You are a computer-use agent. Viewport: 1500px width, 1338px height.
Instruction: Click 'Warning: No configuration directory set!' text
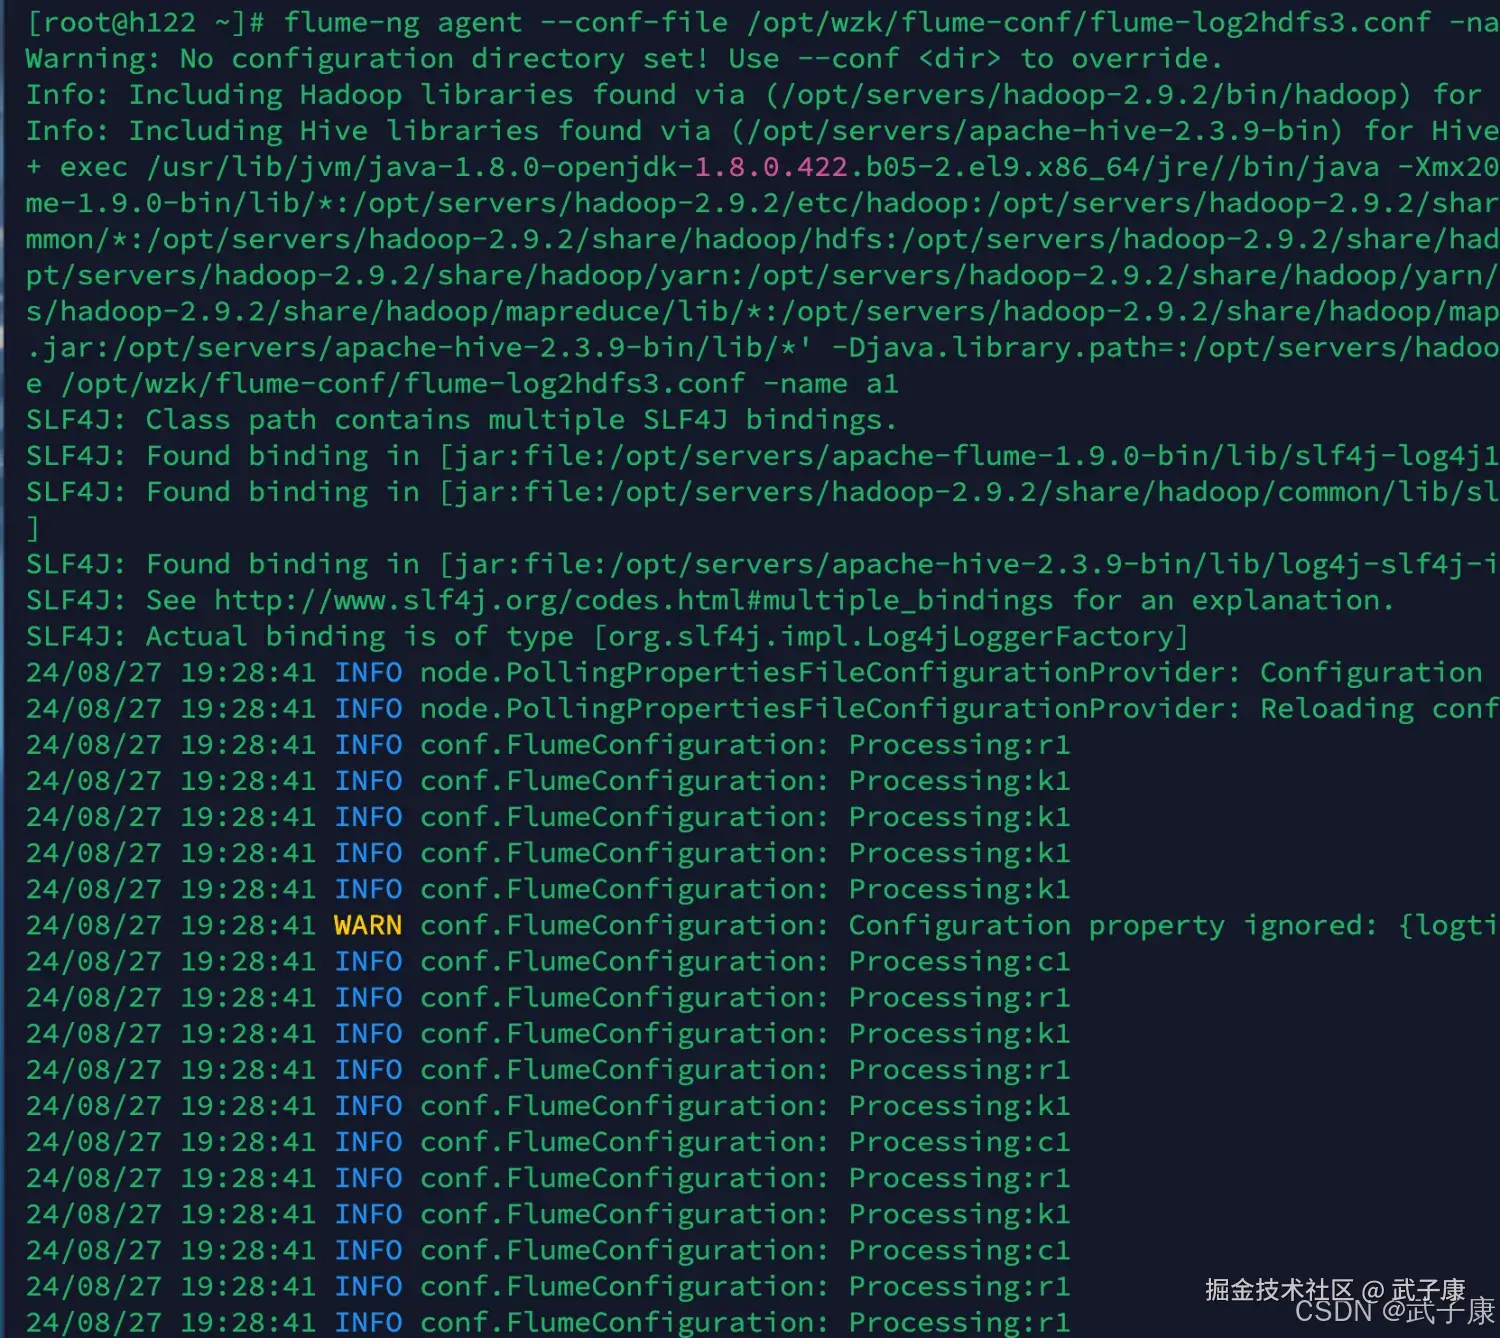click(x=367, y=58)
